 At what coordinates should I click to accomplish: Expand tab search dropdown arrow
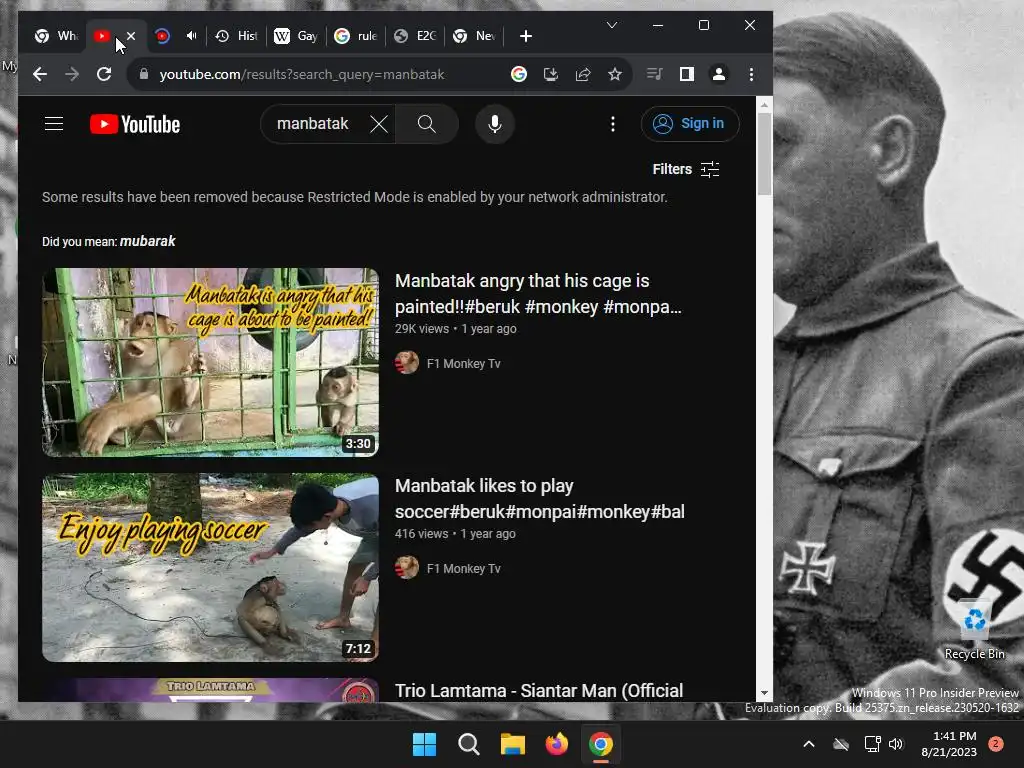coord(612,25)
